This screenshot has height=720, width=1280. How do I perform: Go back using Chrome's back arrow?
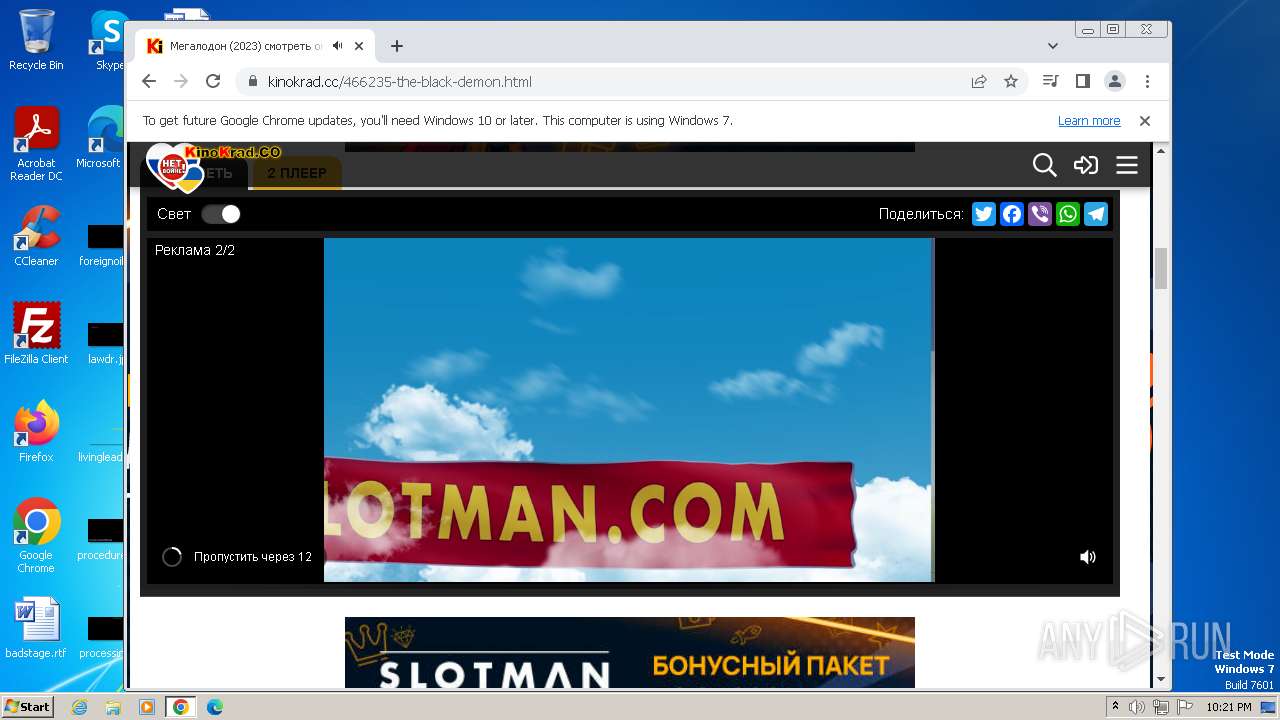[149, 81]
